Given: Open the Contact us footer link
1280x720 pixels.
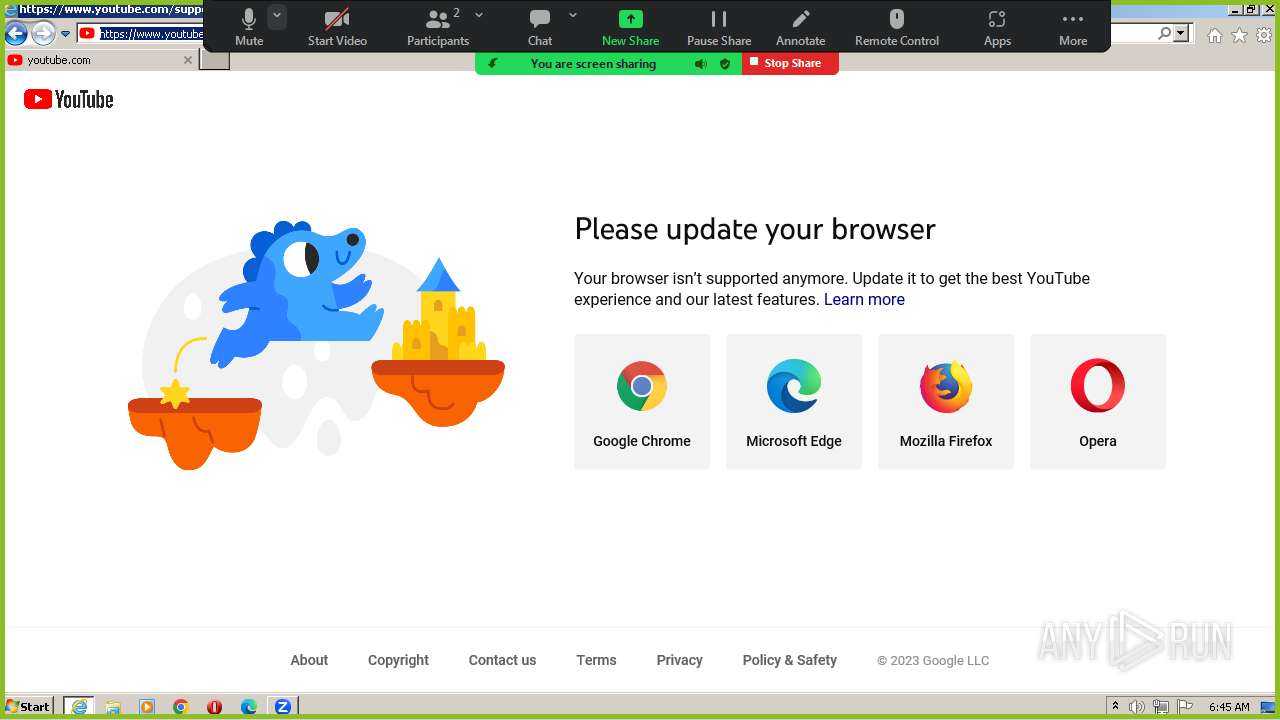Looking at the screenshot, I should [502, 660].
